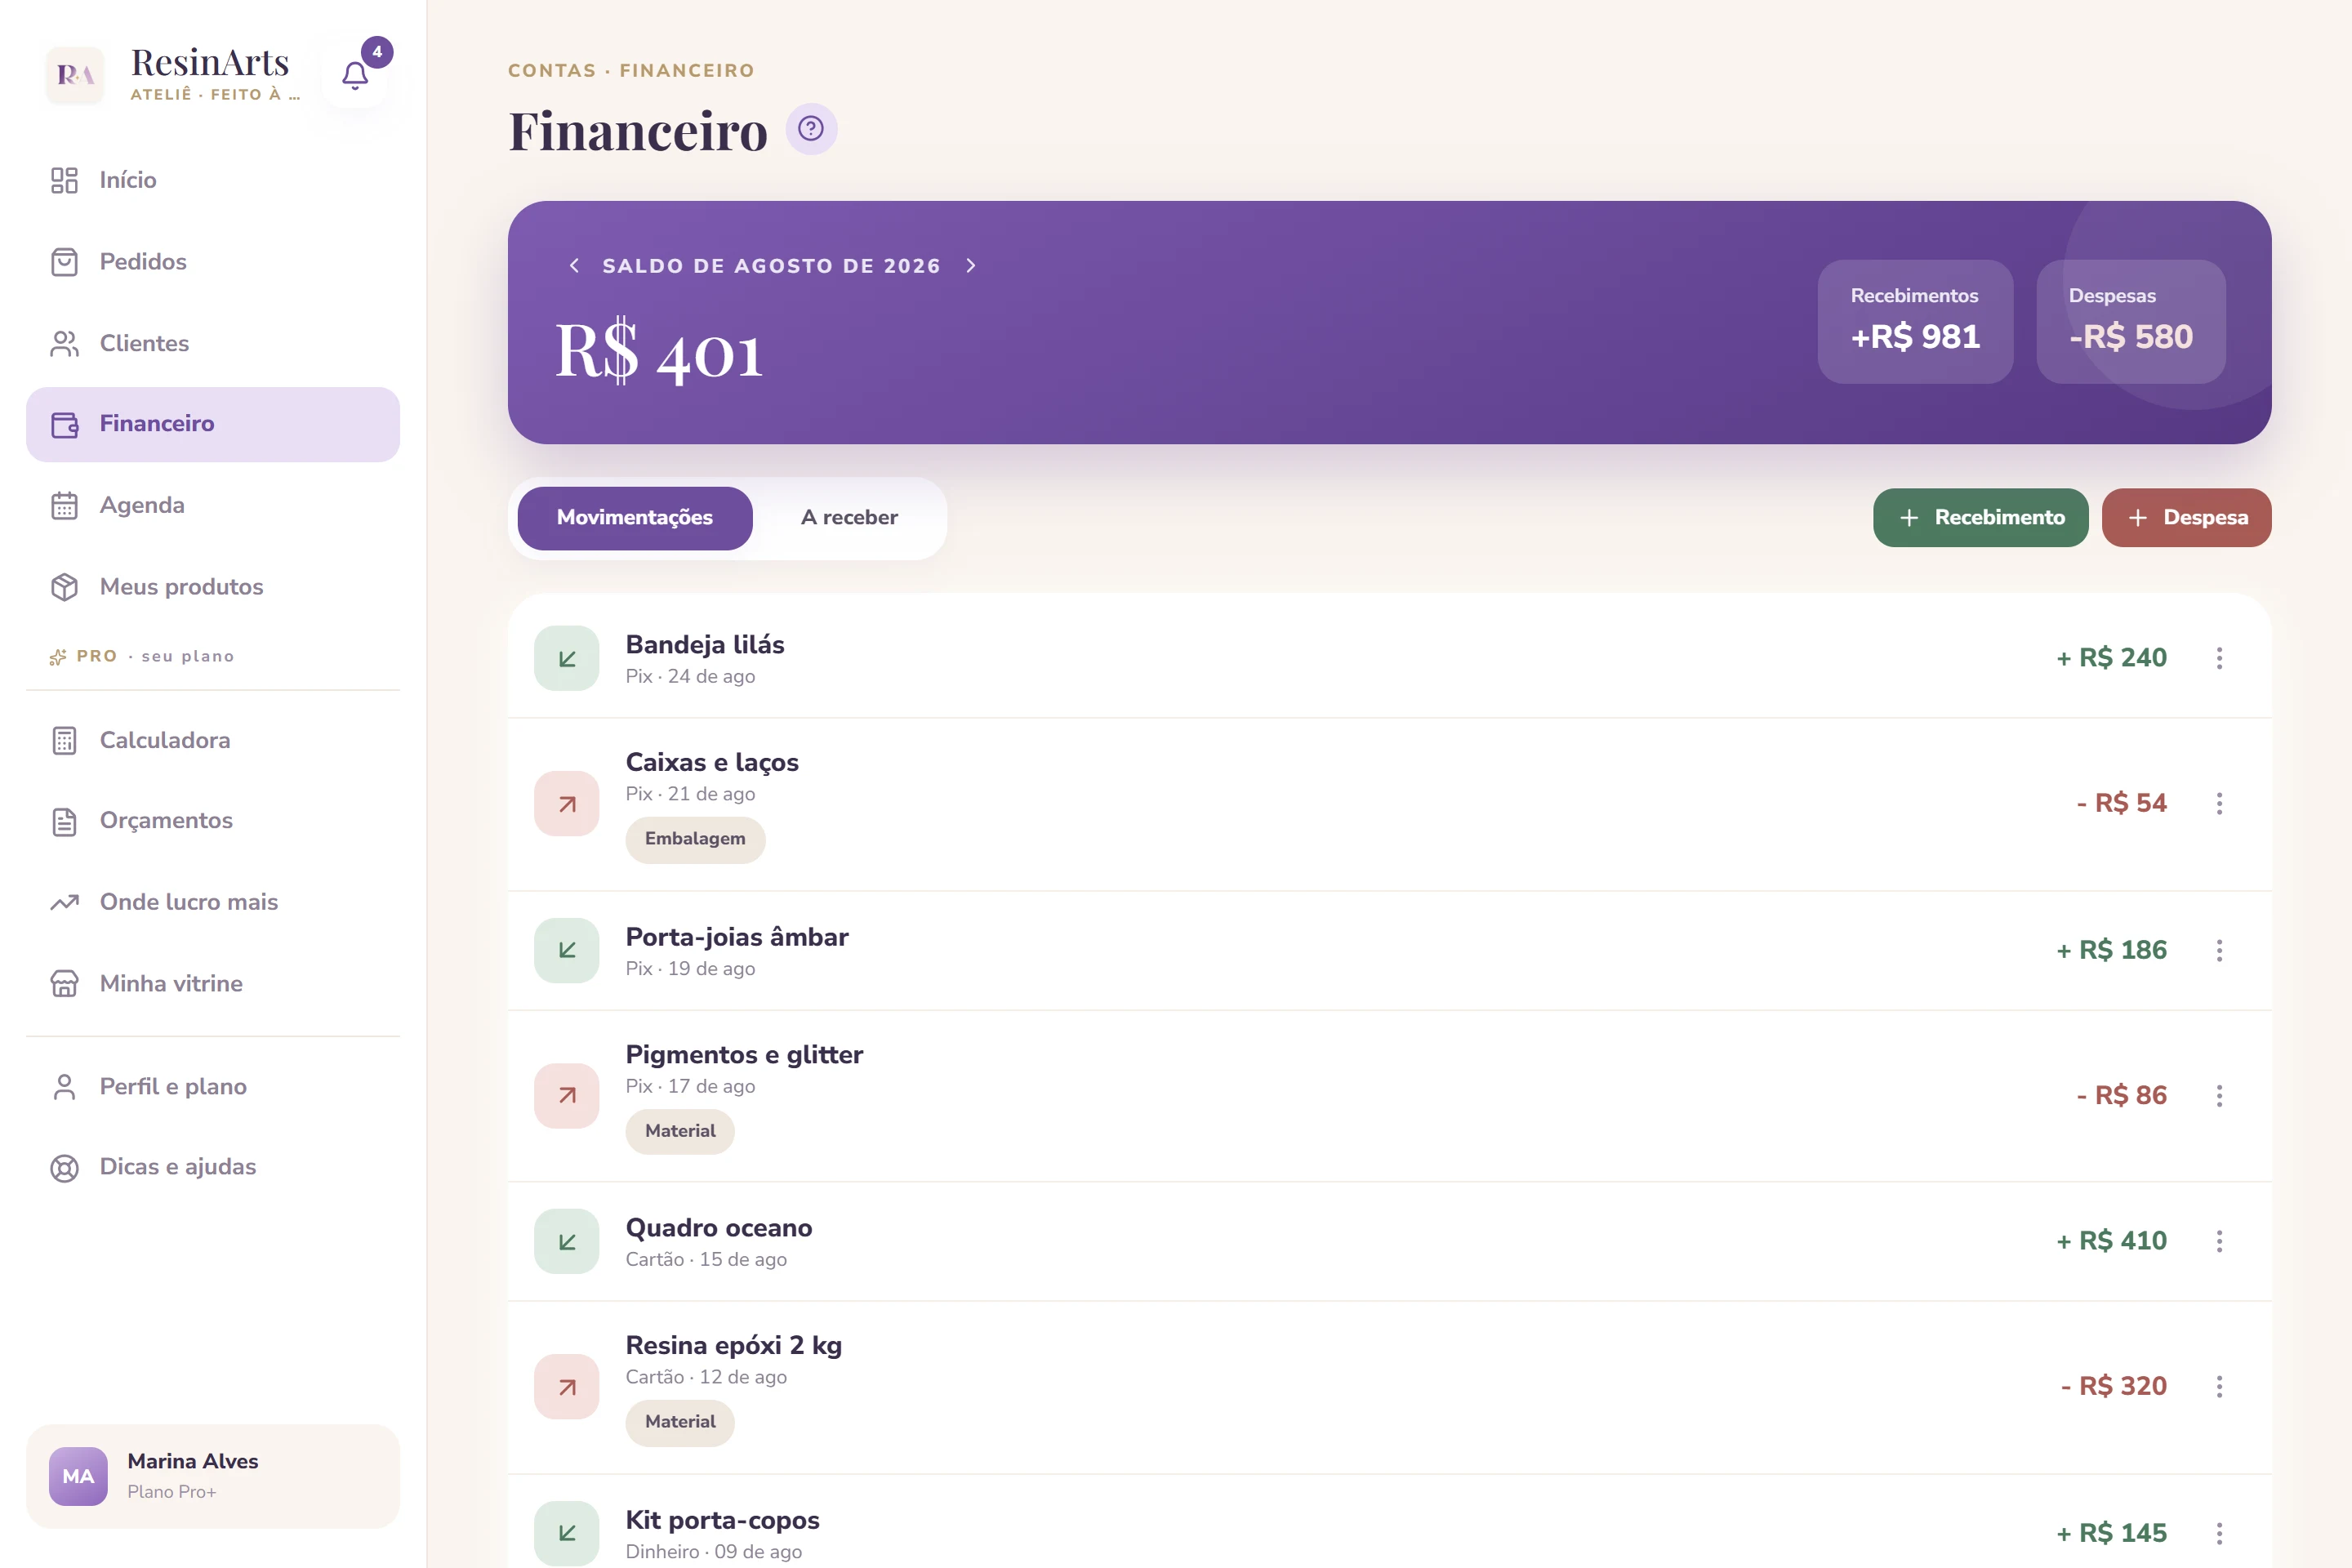Click the Calculadora calculator icon

pyautogui.click(x=64, y=740)
